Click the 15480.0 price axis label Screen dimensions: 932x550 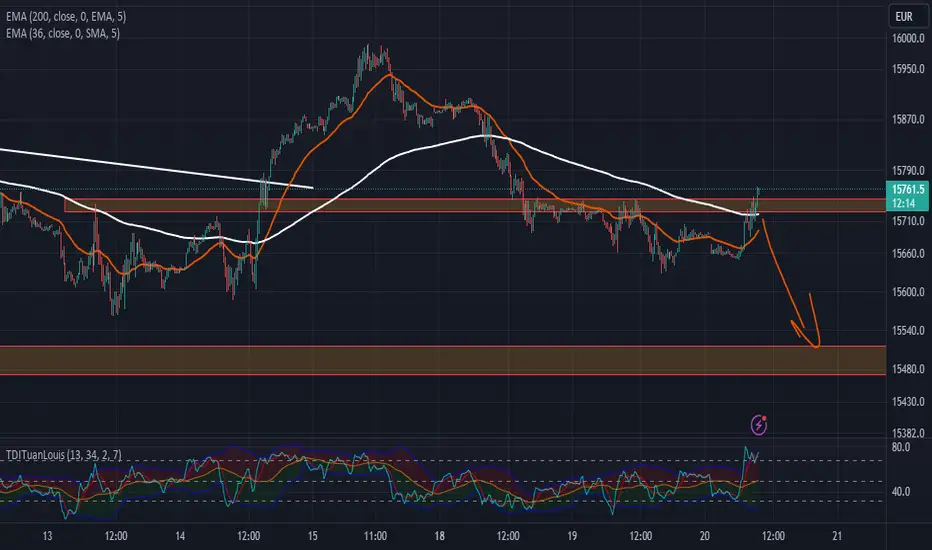tap(908, 369)
